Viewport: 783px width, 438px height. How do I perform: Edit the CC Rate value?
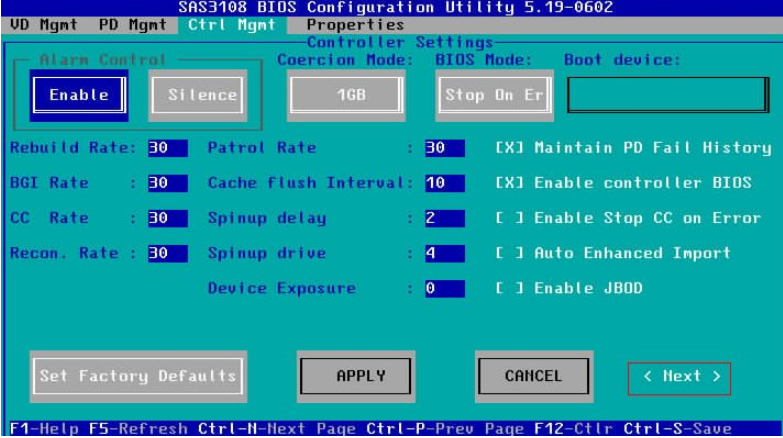[x=168, y=218]
